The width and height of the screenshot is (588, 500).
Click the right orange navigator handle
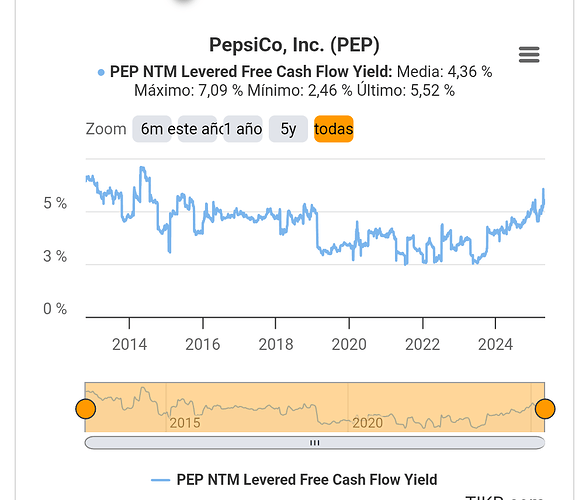click(545, 409)
